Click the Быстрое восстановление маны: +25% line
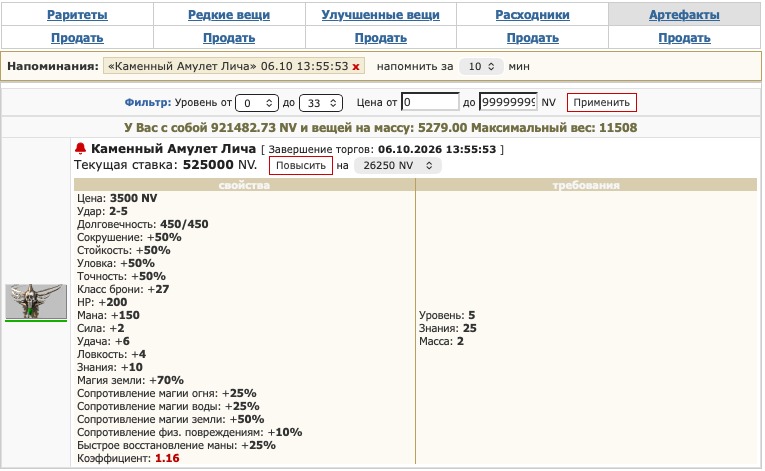The image size is (765, 471). [176, 445]
